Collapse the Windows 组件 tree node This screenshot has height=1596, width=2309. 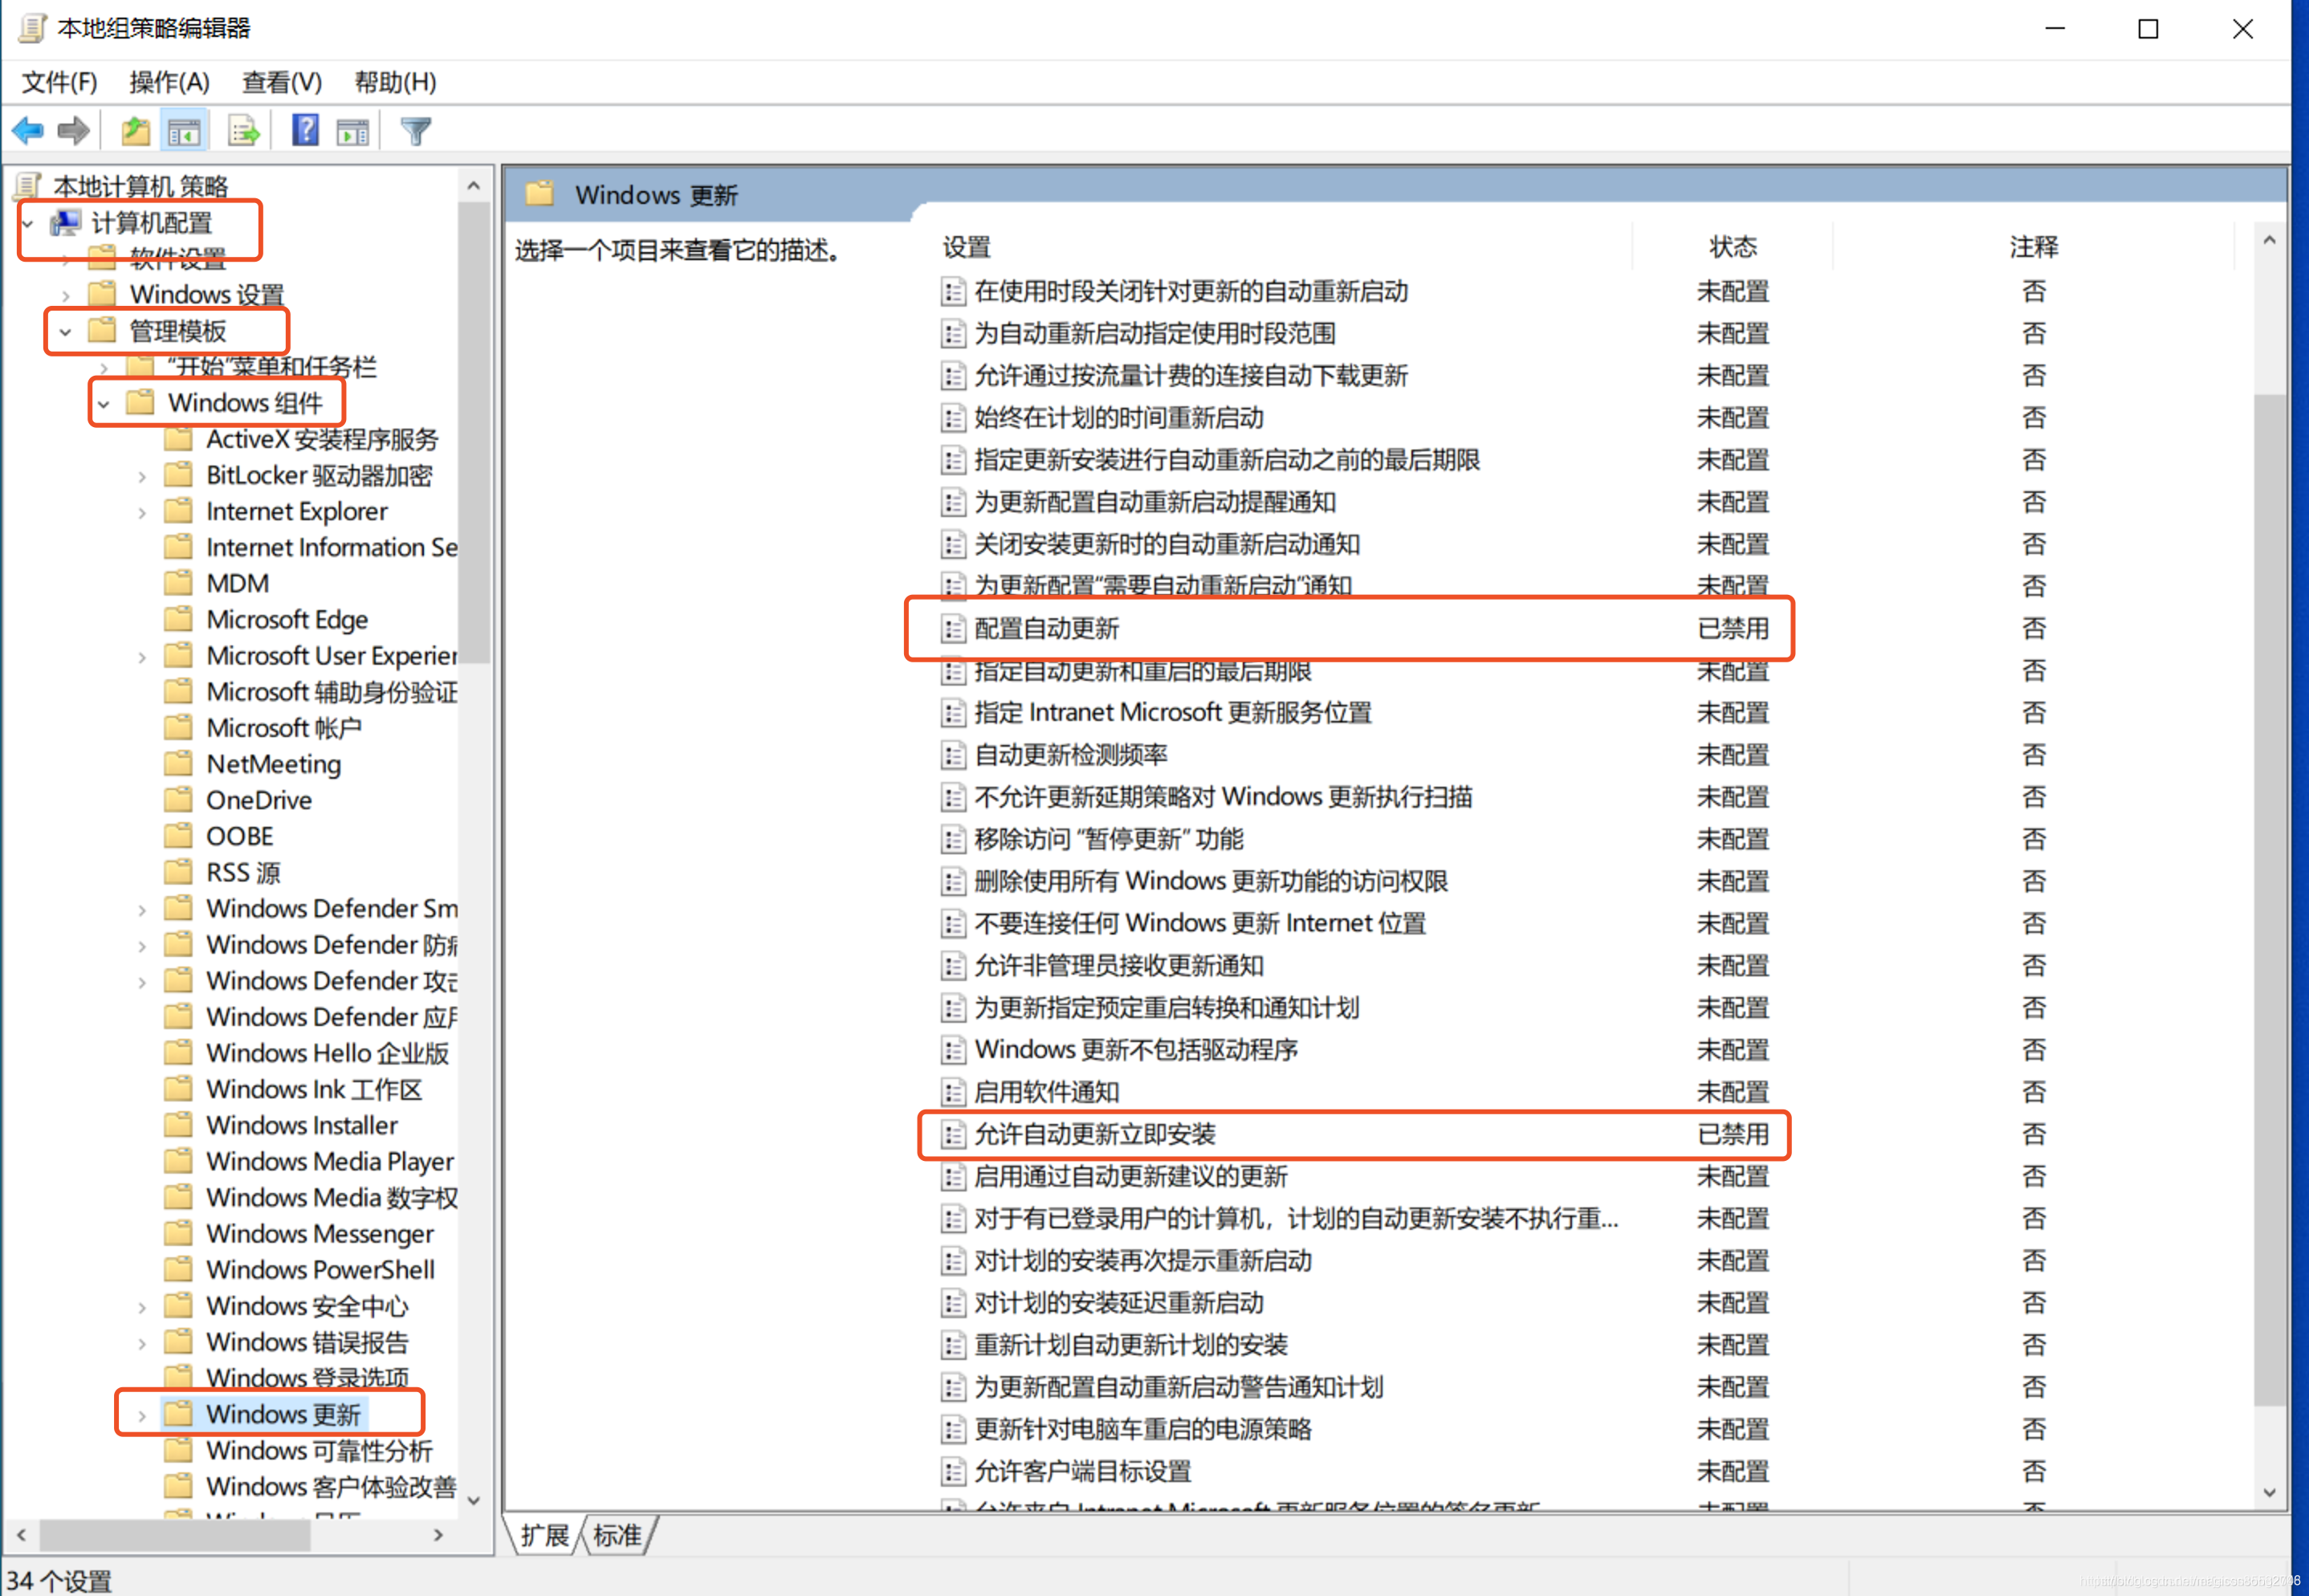pos(104,404)
